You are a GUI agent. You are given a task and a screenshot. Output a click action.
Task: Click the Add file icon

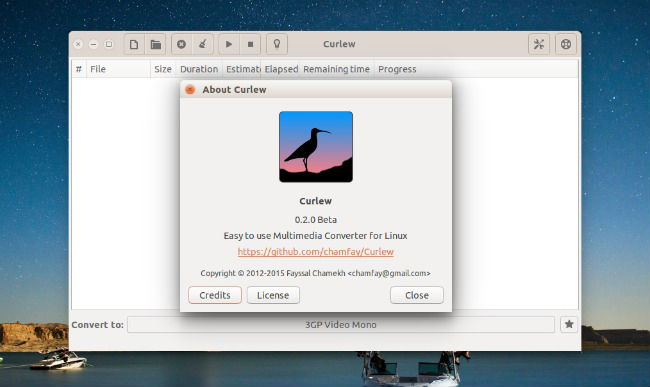[x=134, y=44]
